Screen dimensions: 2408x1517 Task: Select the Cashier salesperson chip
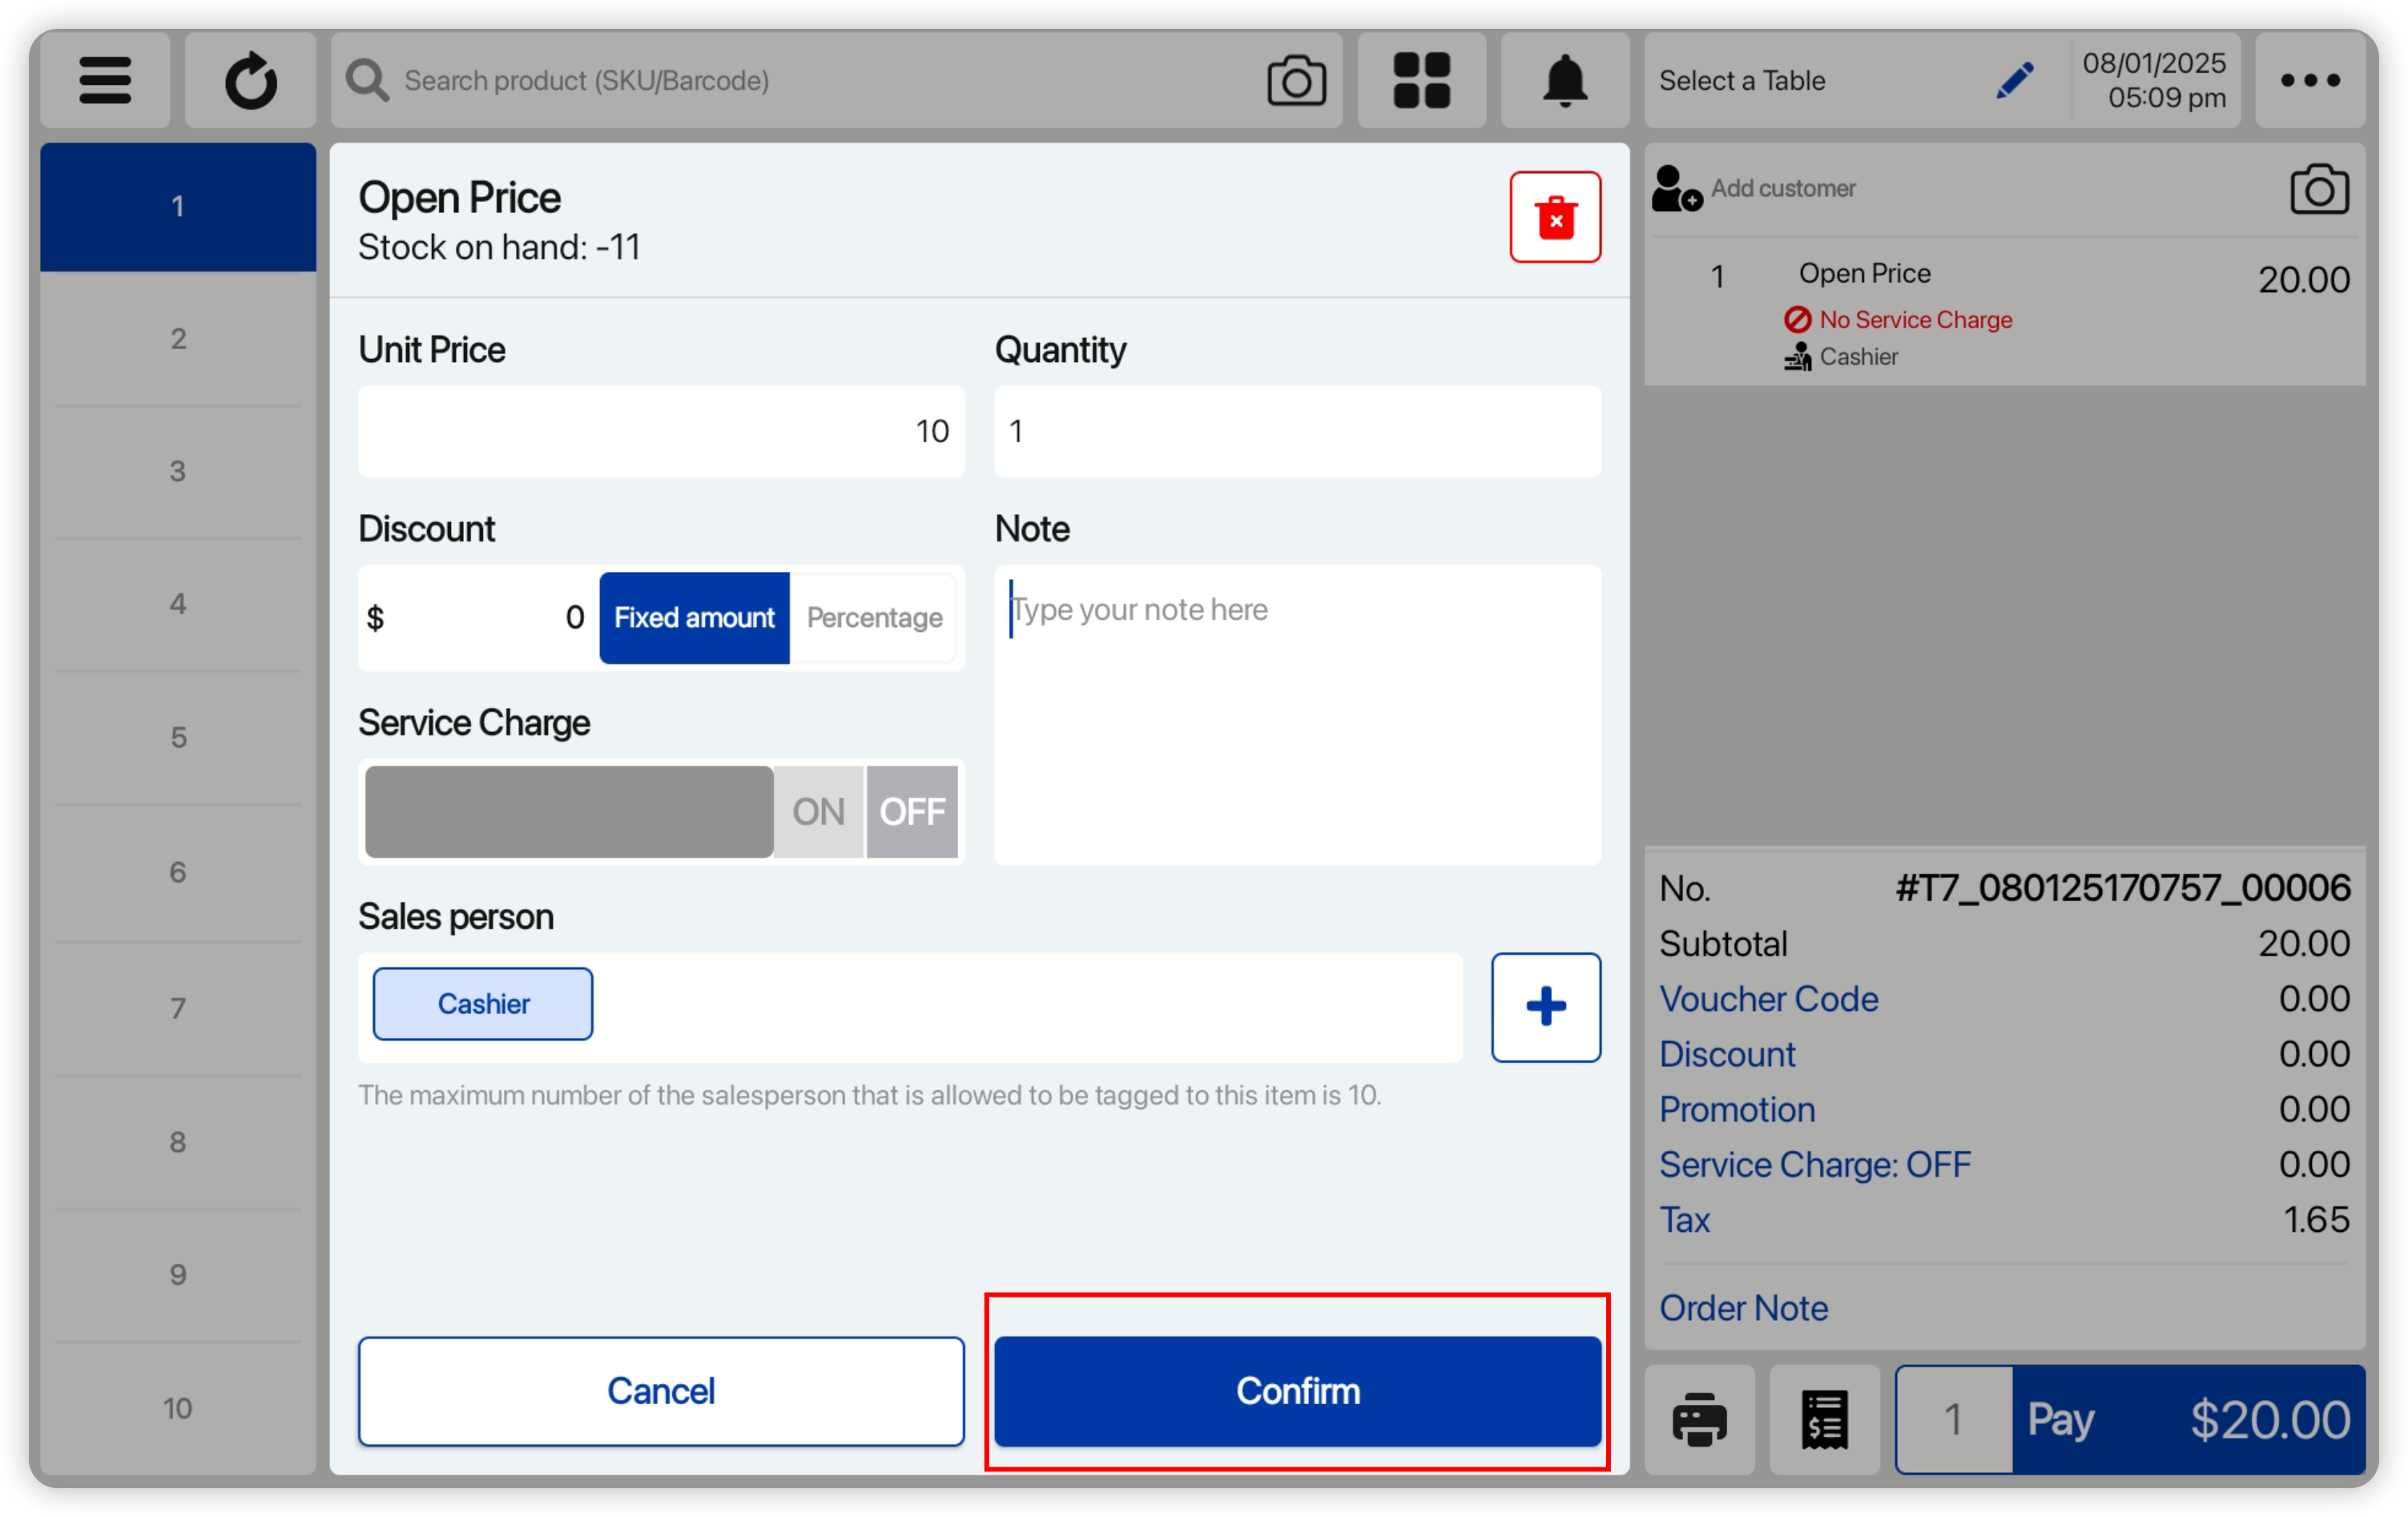[483, 1004]
